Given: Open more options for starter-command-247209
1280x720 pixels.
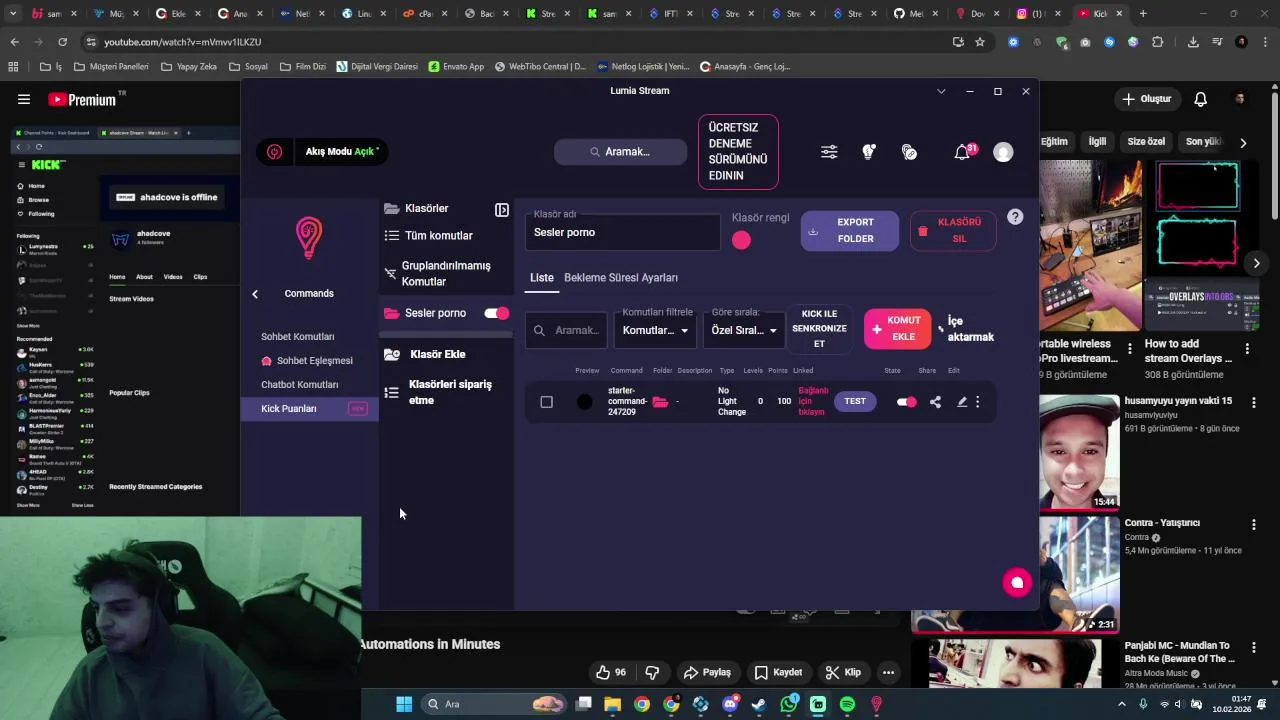Looking at the screenshot, I should click(978, 402).
